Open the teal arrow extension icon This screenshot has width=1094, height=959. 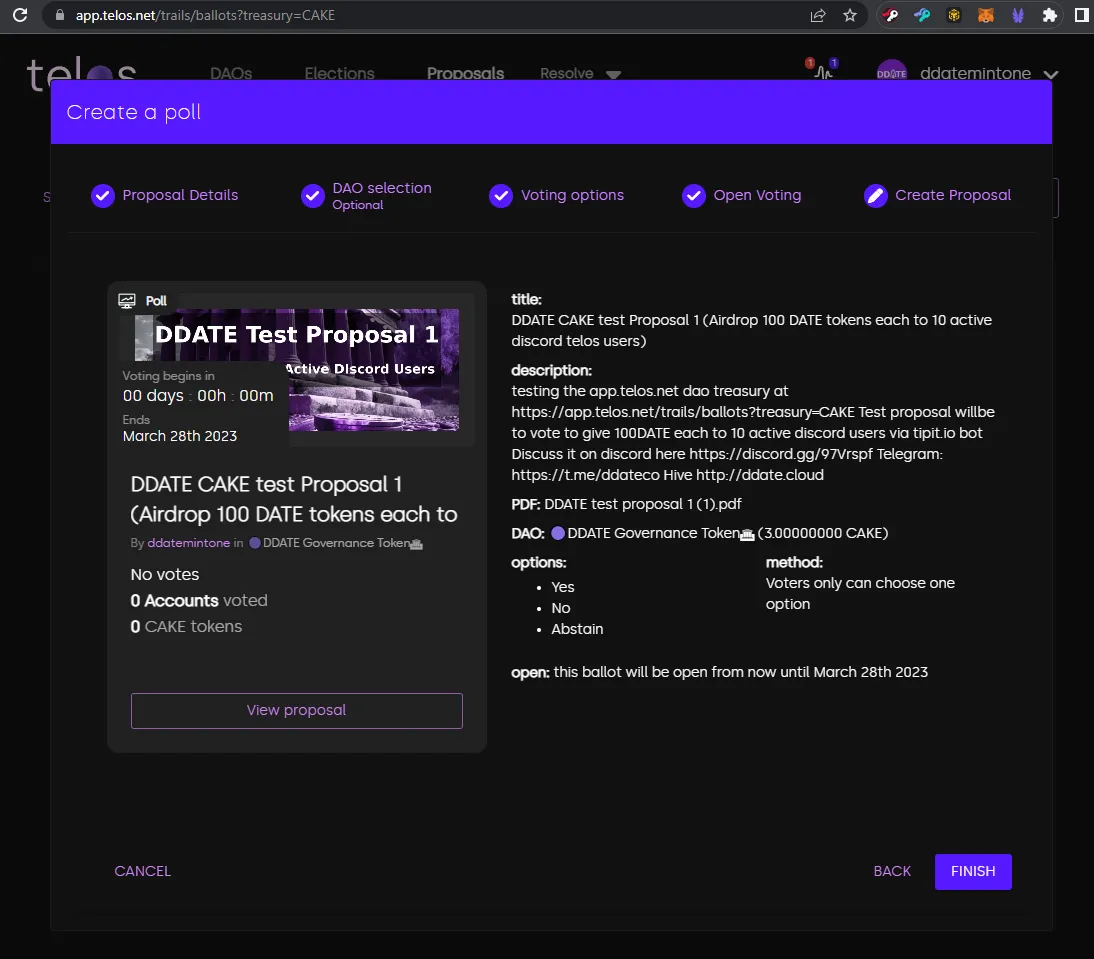922,15
